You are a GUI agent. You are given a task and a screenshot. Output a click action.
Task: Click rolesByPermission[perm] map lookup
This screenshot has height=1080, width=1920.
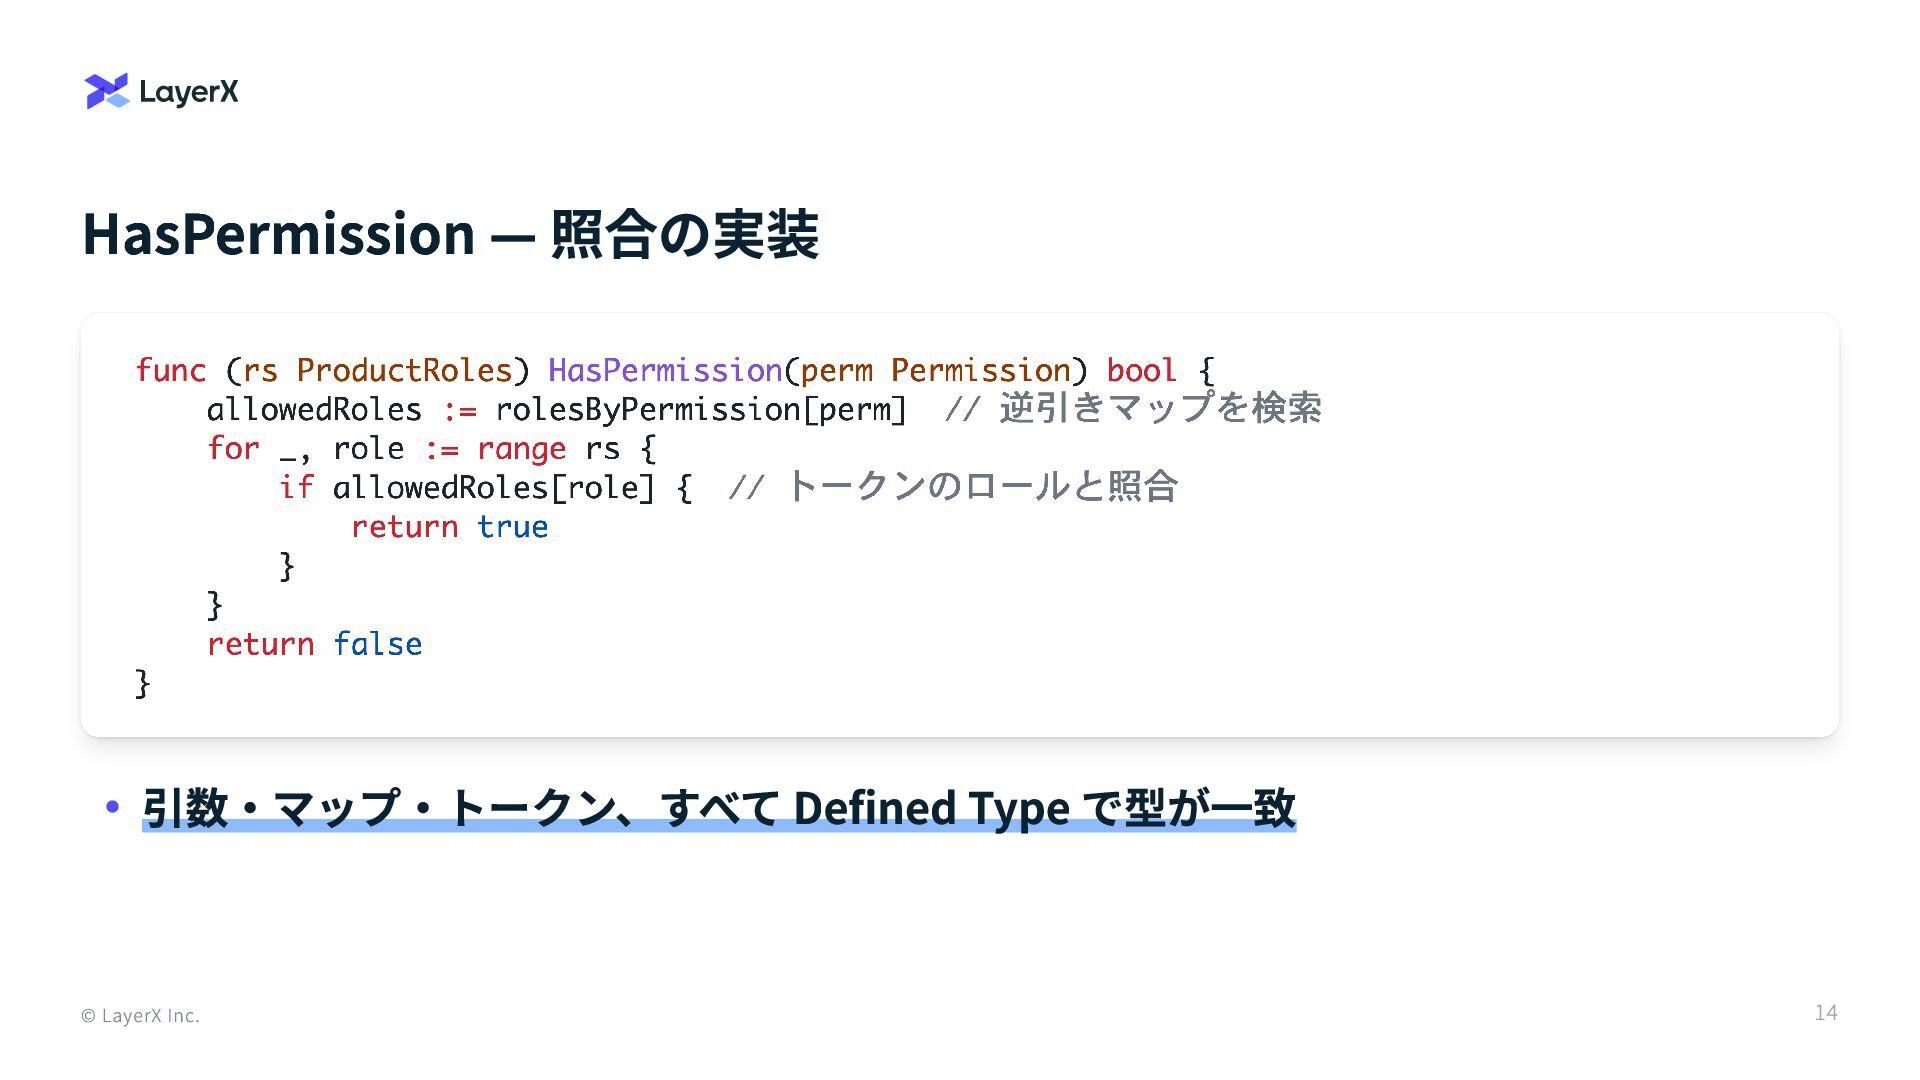point(700,410)
